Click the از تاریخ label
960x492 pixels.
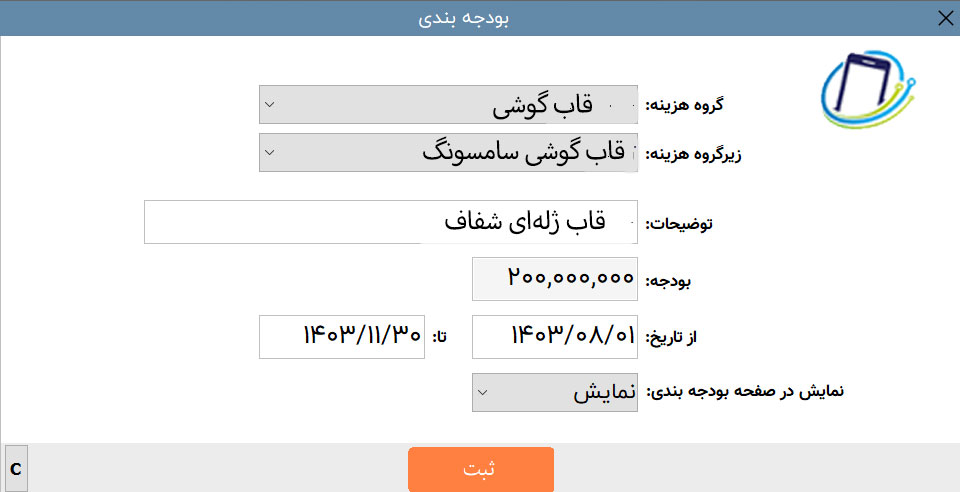pos(672,338)
